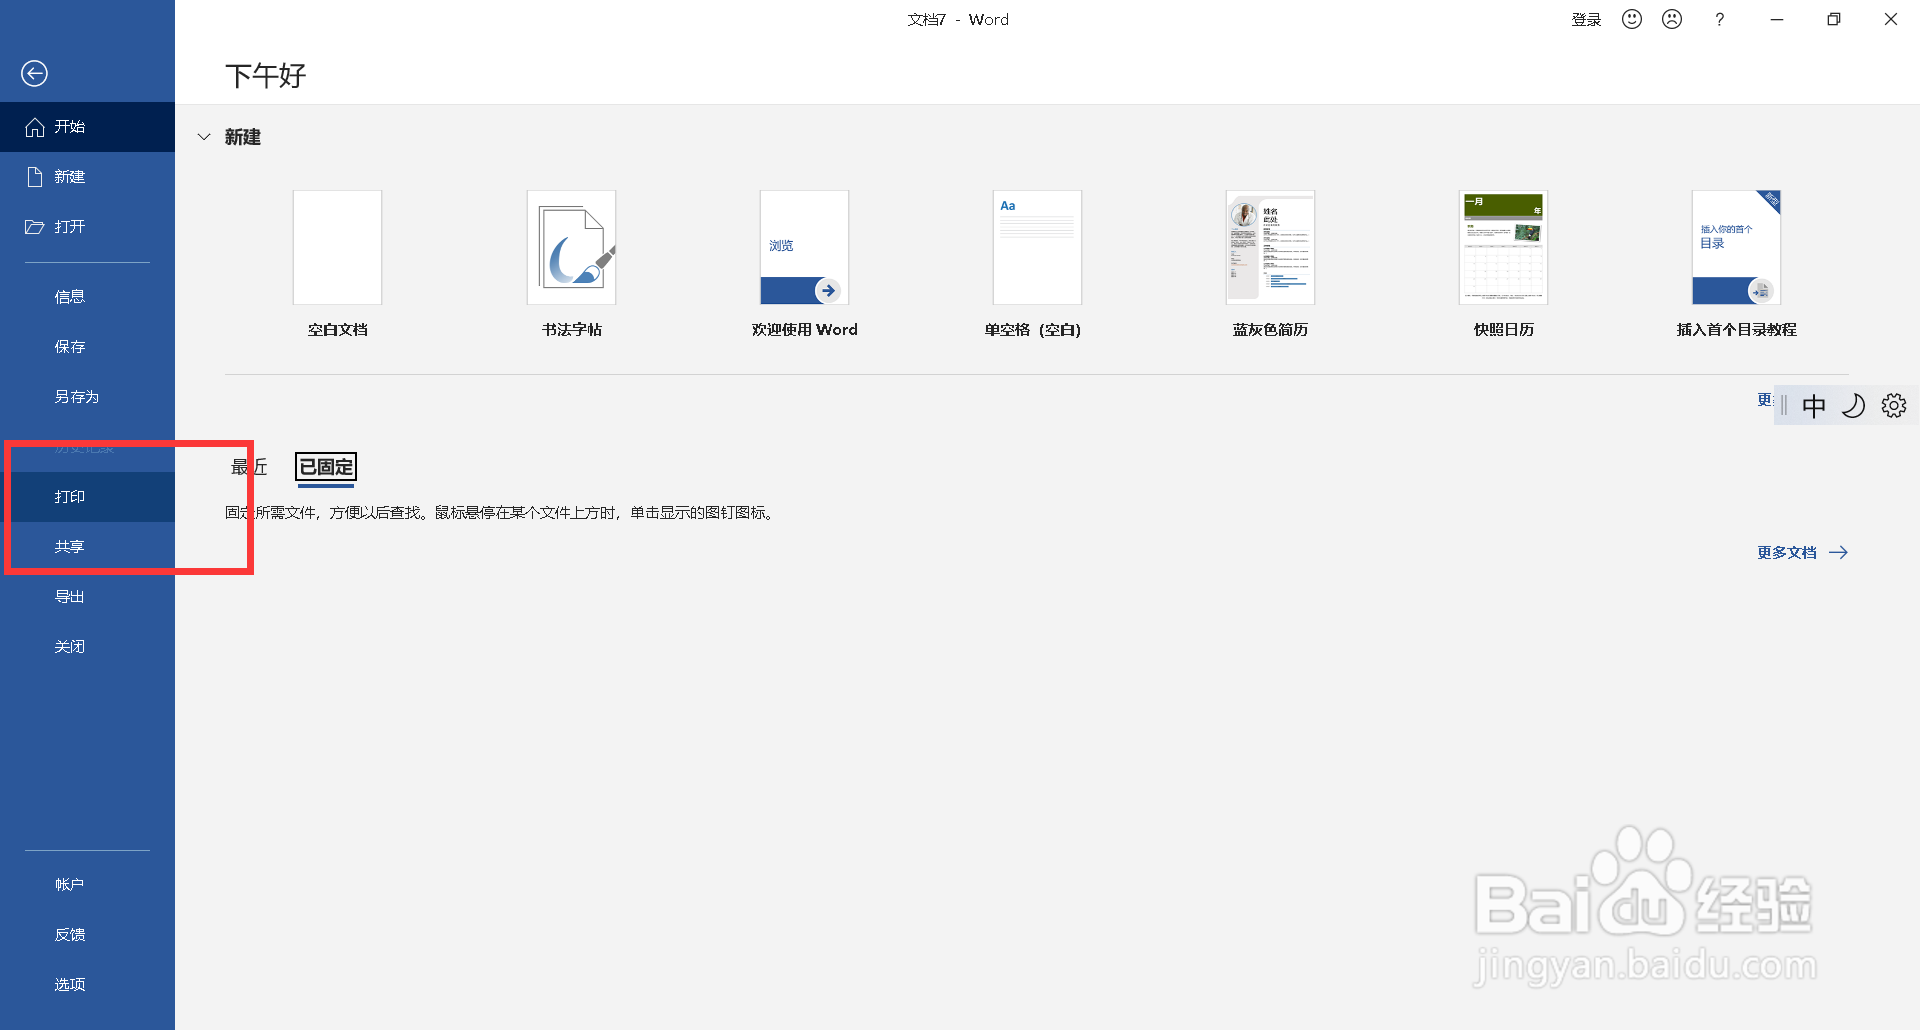Viewport: 1920px width, 1030px height.
Task: Open the 信息 page
Action: pyautogui.click(x=87, y=297)
